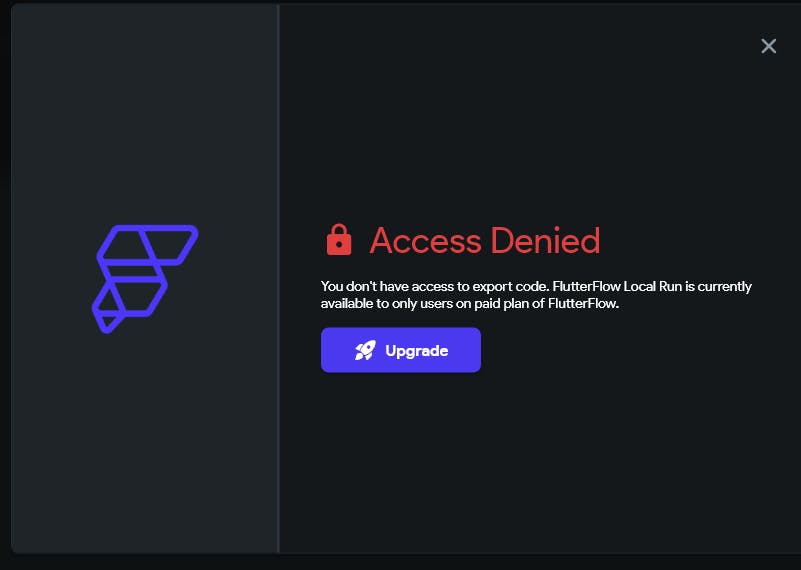Click the "paid plan of FlutterFlow" phrase
This screenshot has width=801, height=570.
[x=546, y=303]
